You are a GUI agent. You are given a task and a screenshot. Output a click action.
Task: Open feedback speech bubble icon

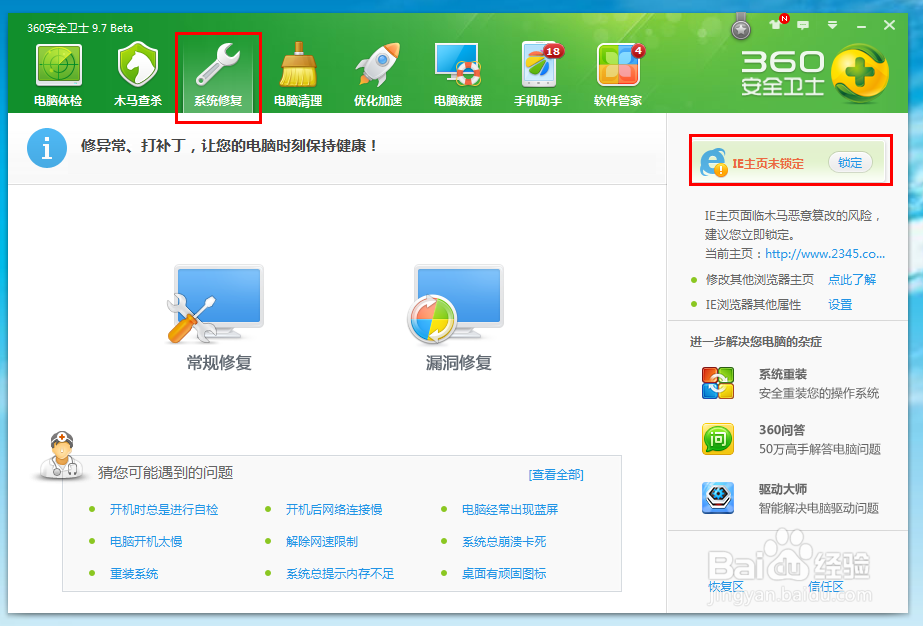(x=803, y=25)
